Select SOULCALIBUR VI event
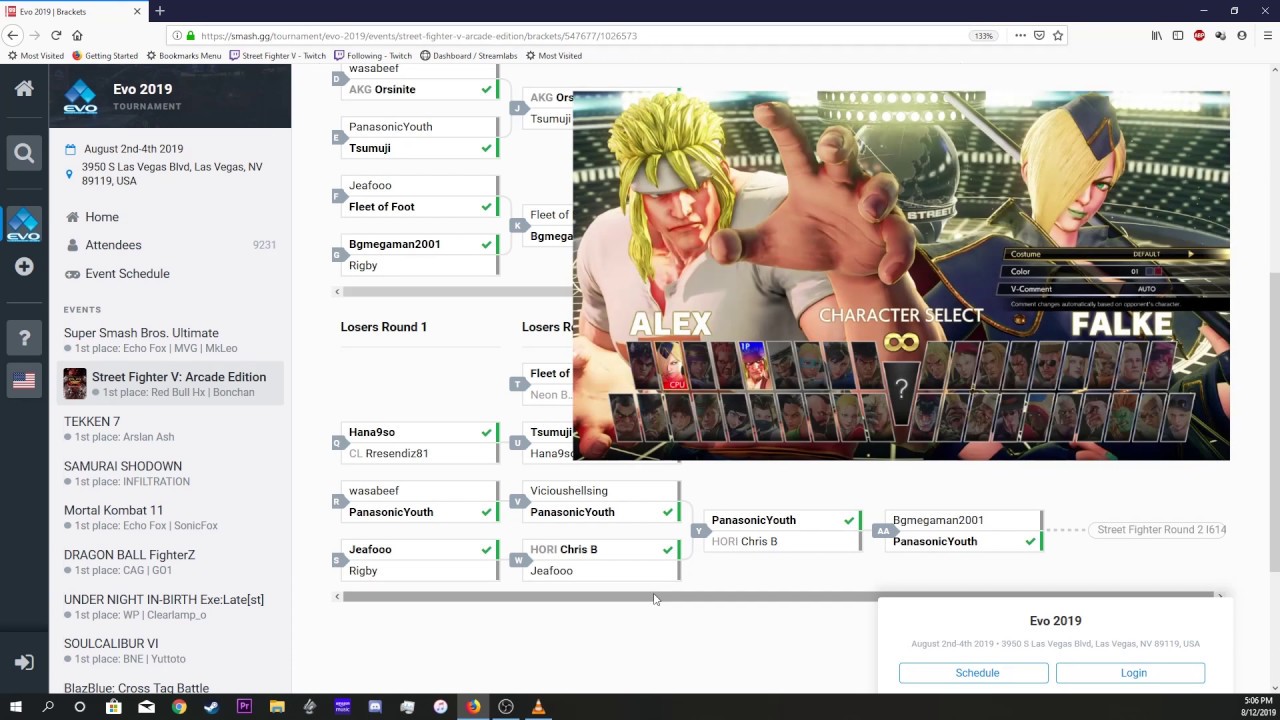This screenshot has width=1280, height=720. (111, 643)
